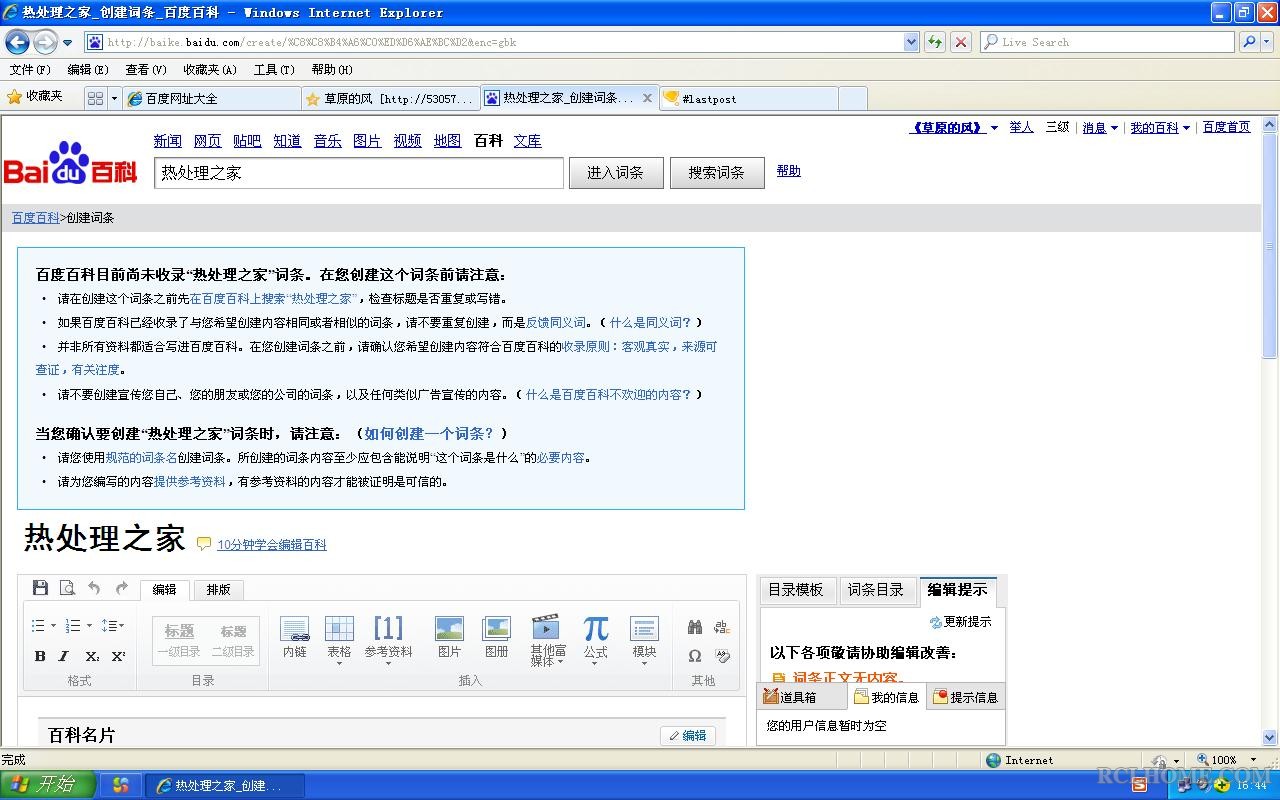Open the 提示信息 tab

966,697
